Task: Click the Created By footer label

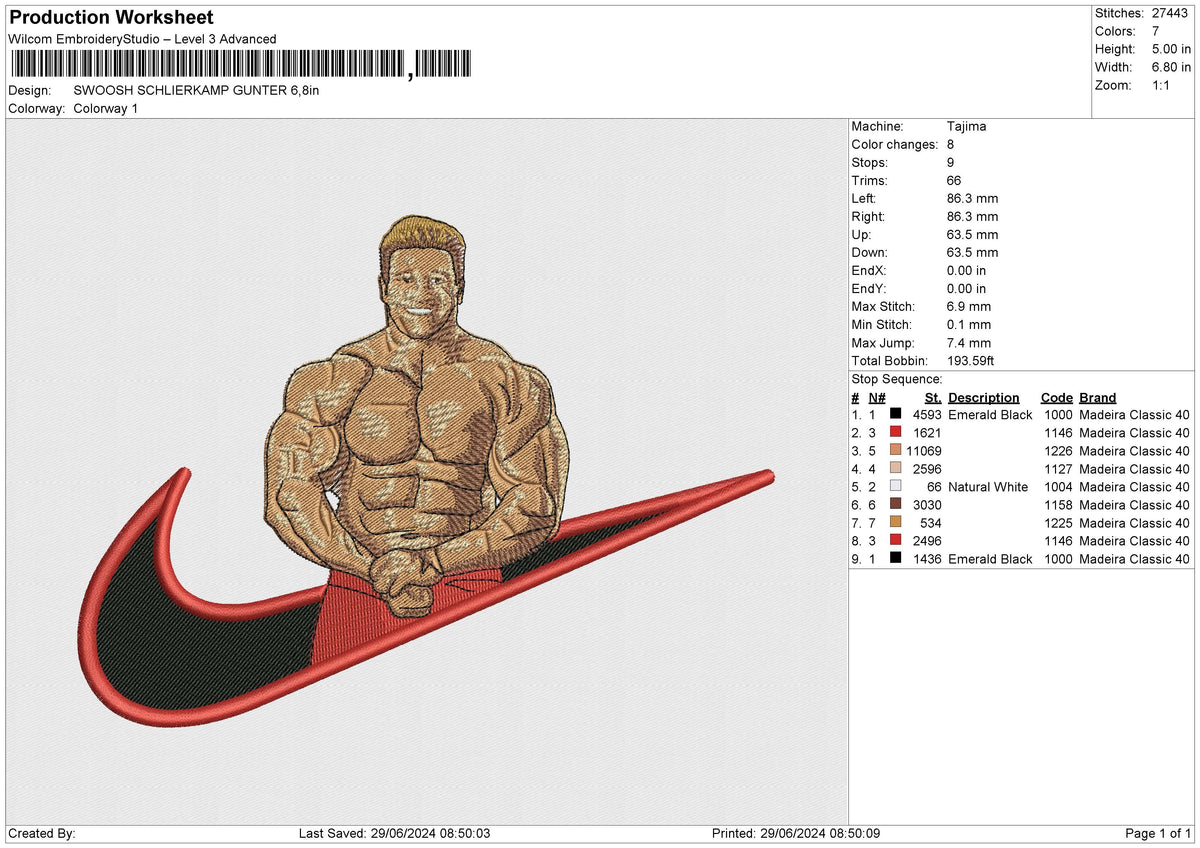Action: point(41,833)
